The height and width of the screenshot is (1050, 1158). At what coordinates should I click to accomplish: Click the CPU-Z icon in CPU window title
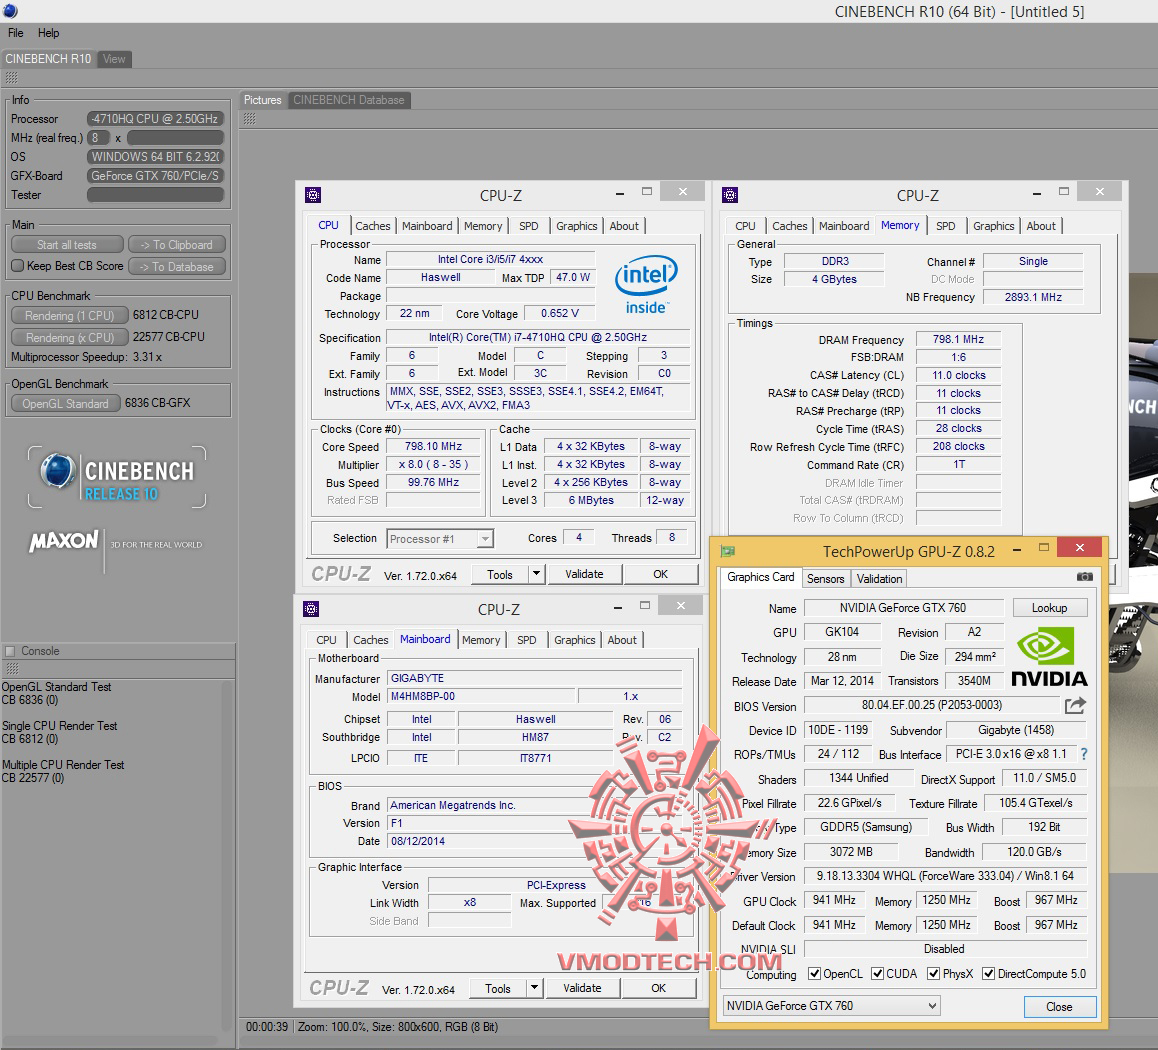coord(313,195)
